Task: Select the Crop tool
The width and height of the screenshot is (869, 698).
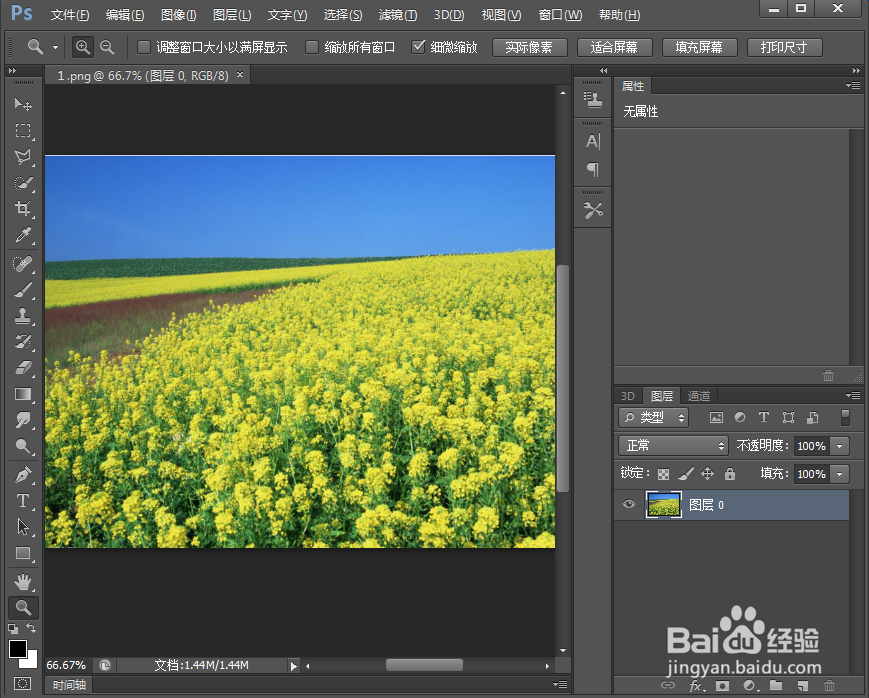Action: point(23,209)
